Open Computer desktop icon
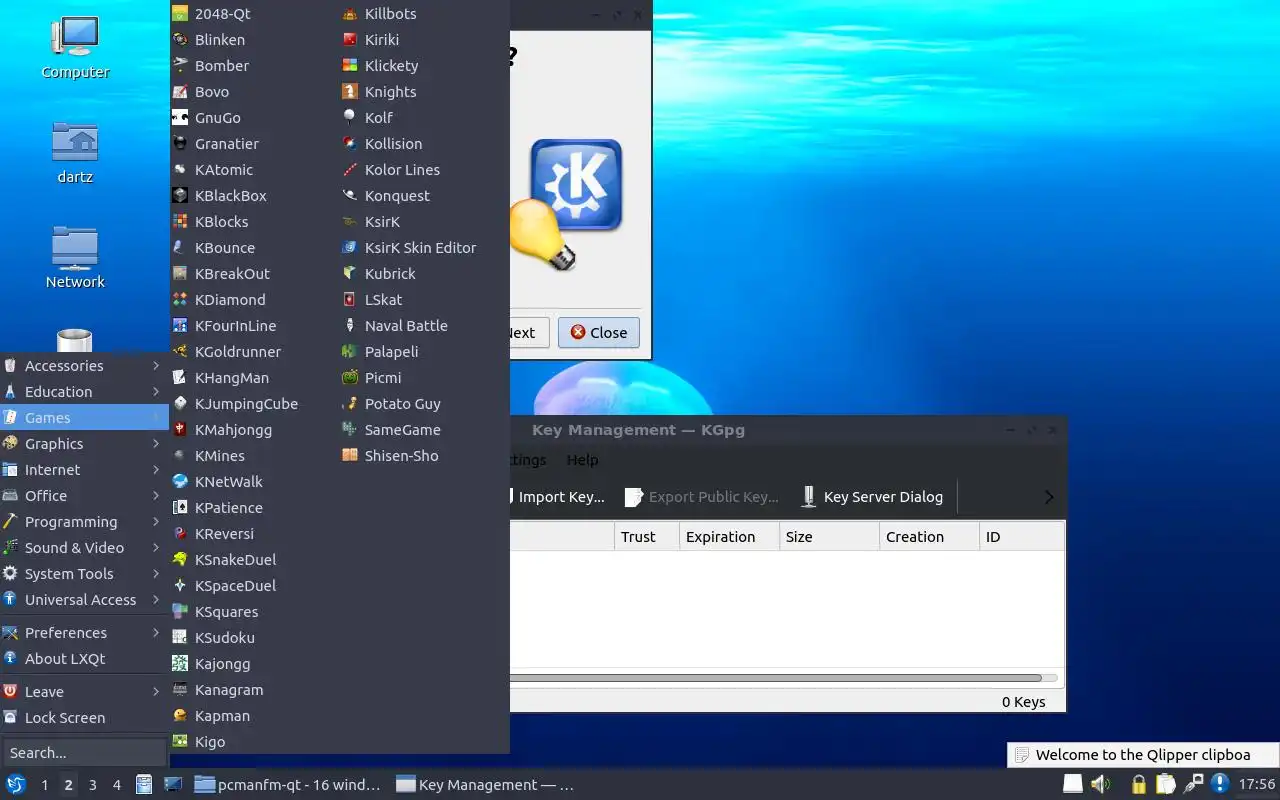This screenshot has width=1280, height=800. 75,47
